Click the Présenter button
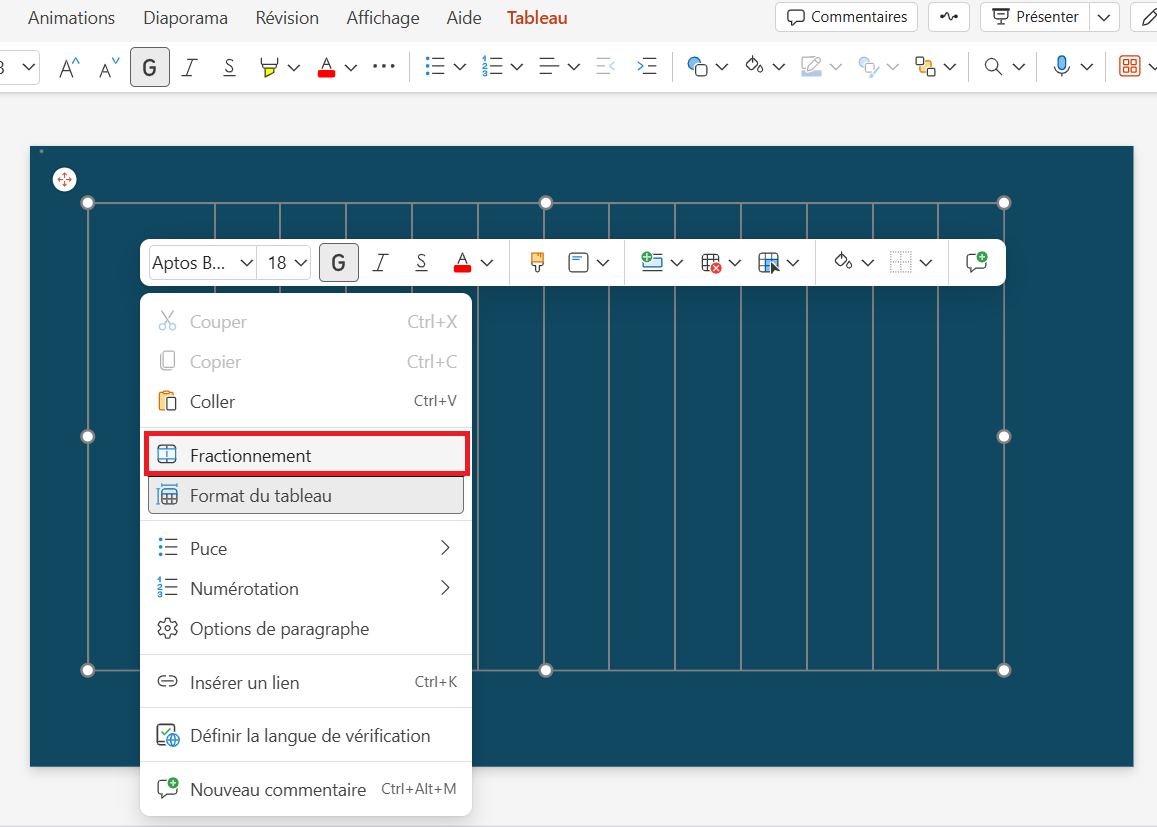This screenshot has height=827, width=1157. point(1034,16)
